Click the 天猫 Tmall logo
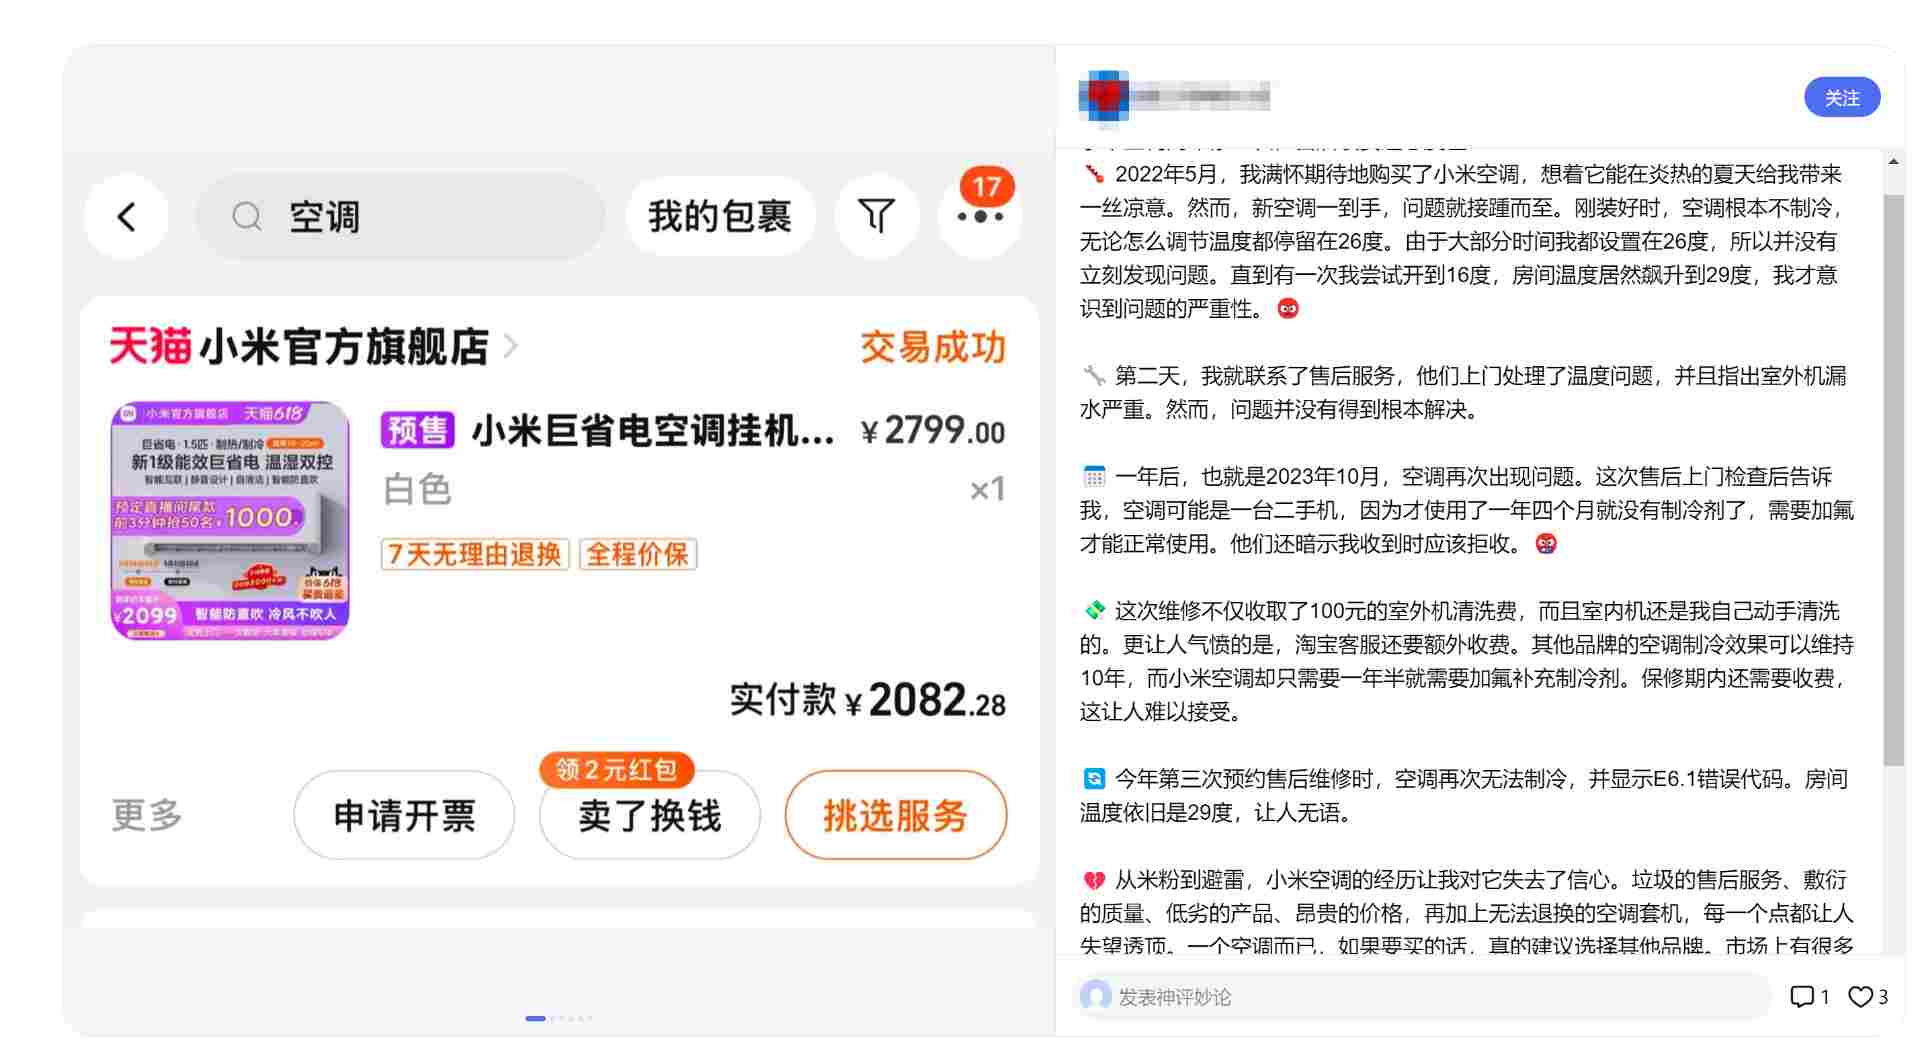This screenshot has height=1061, width=1920. click(x=146, y=348)
